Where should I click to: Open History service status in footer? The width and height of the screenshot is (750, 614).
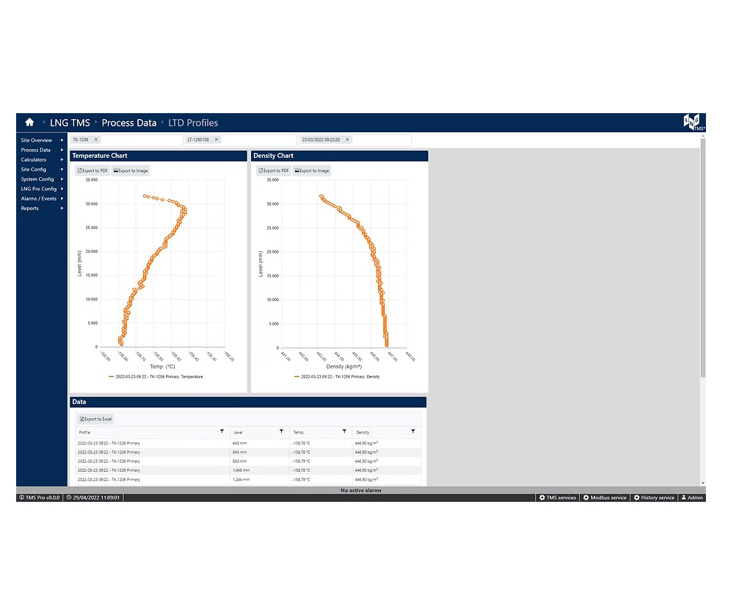654,497
